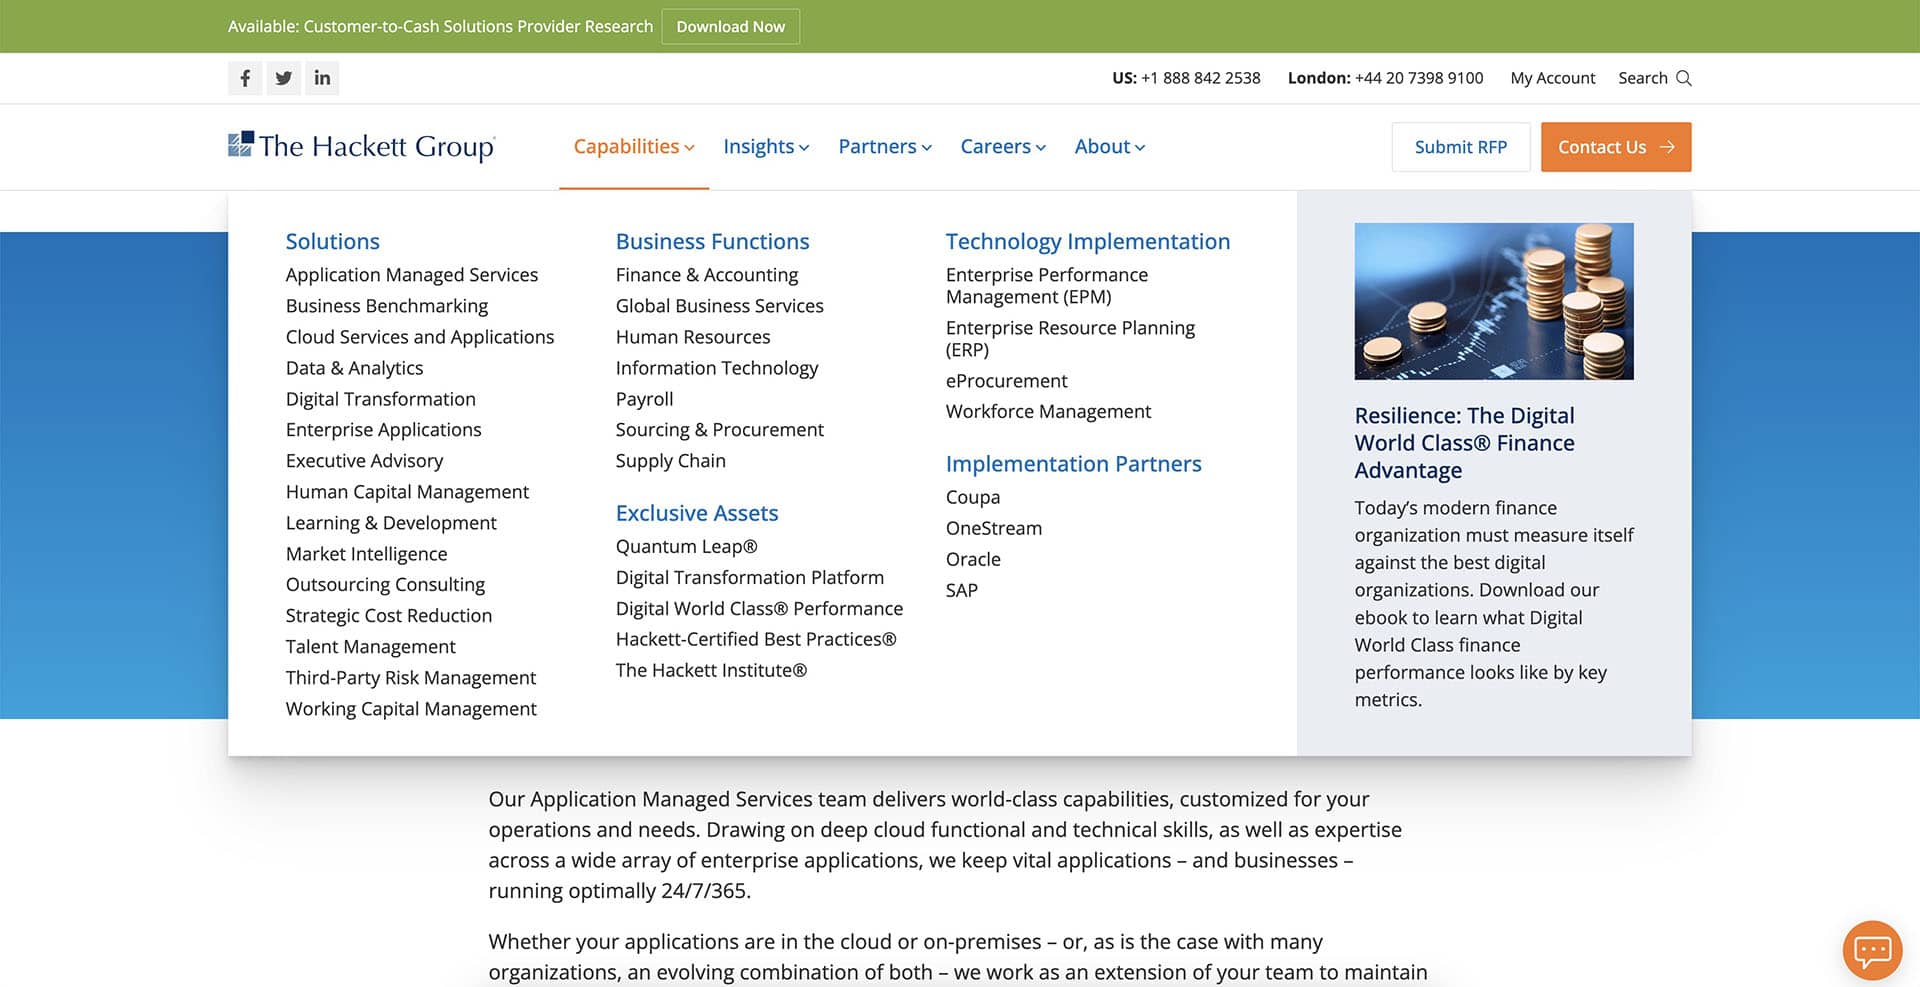Open Supply Chain link
1920x987 pixels.
coord(671,460)
